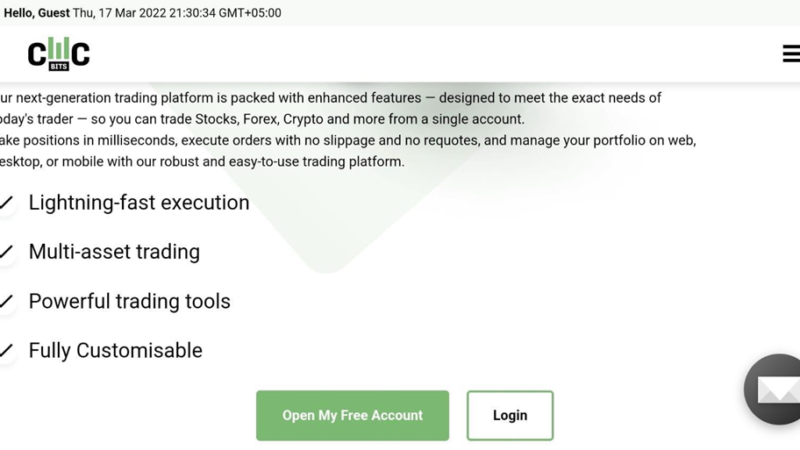Click the word Stocks in the description

[x=220, y=119]
